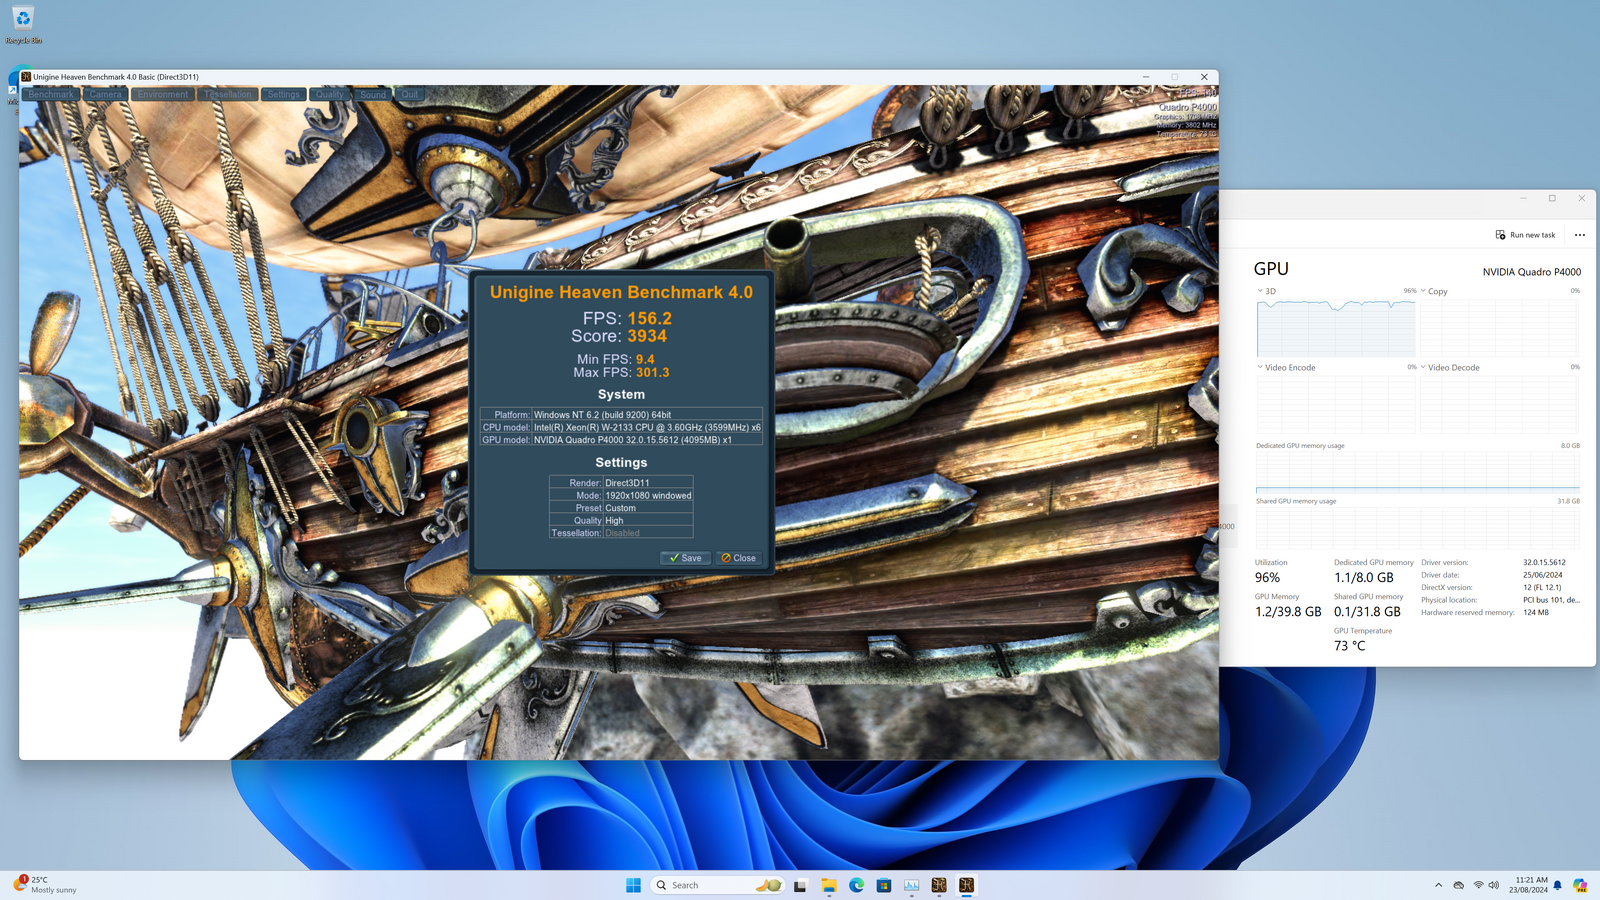Click the Driver date 25/06/2024 value

pos(1543,575)
